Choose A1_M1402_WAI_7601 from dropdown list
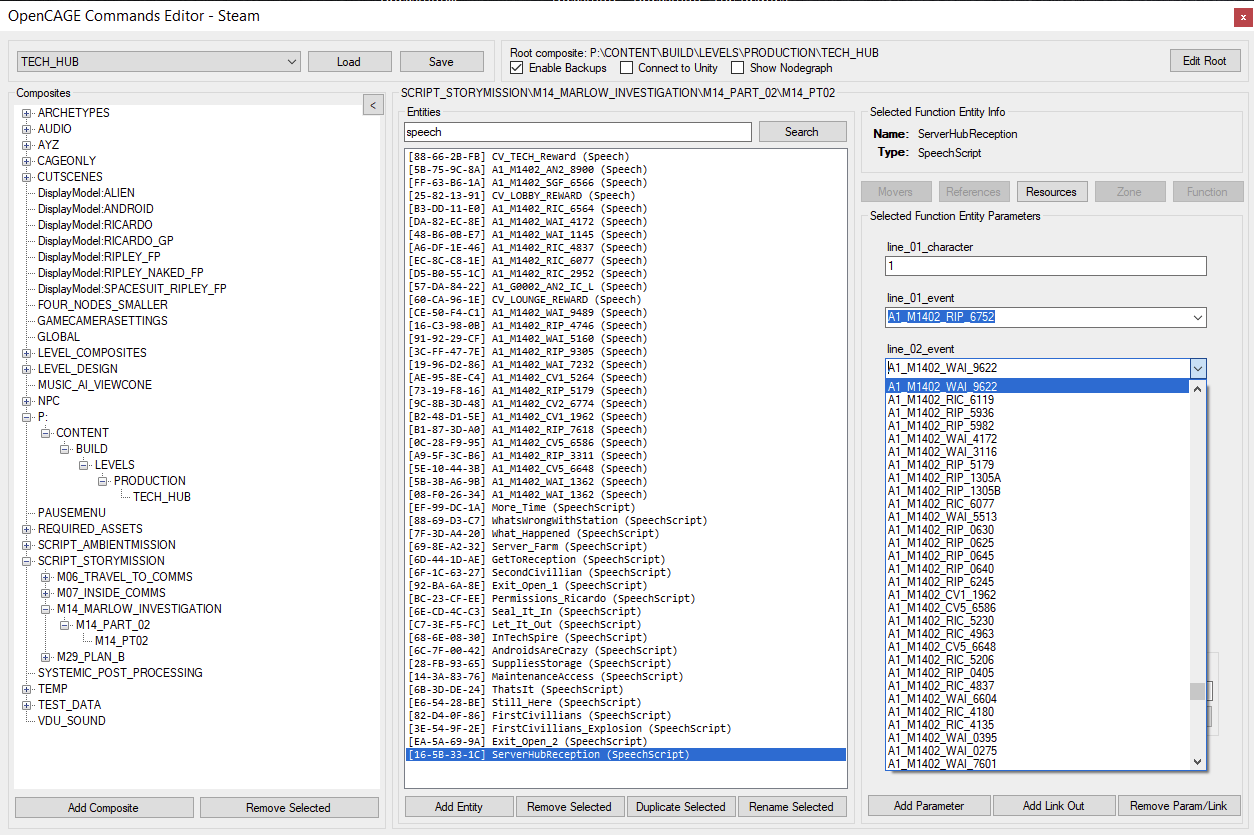The width and height of the screenshot is (1254, 835). (x=1037, y=763)
